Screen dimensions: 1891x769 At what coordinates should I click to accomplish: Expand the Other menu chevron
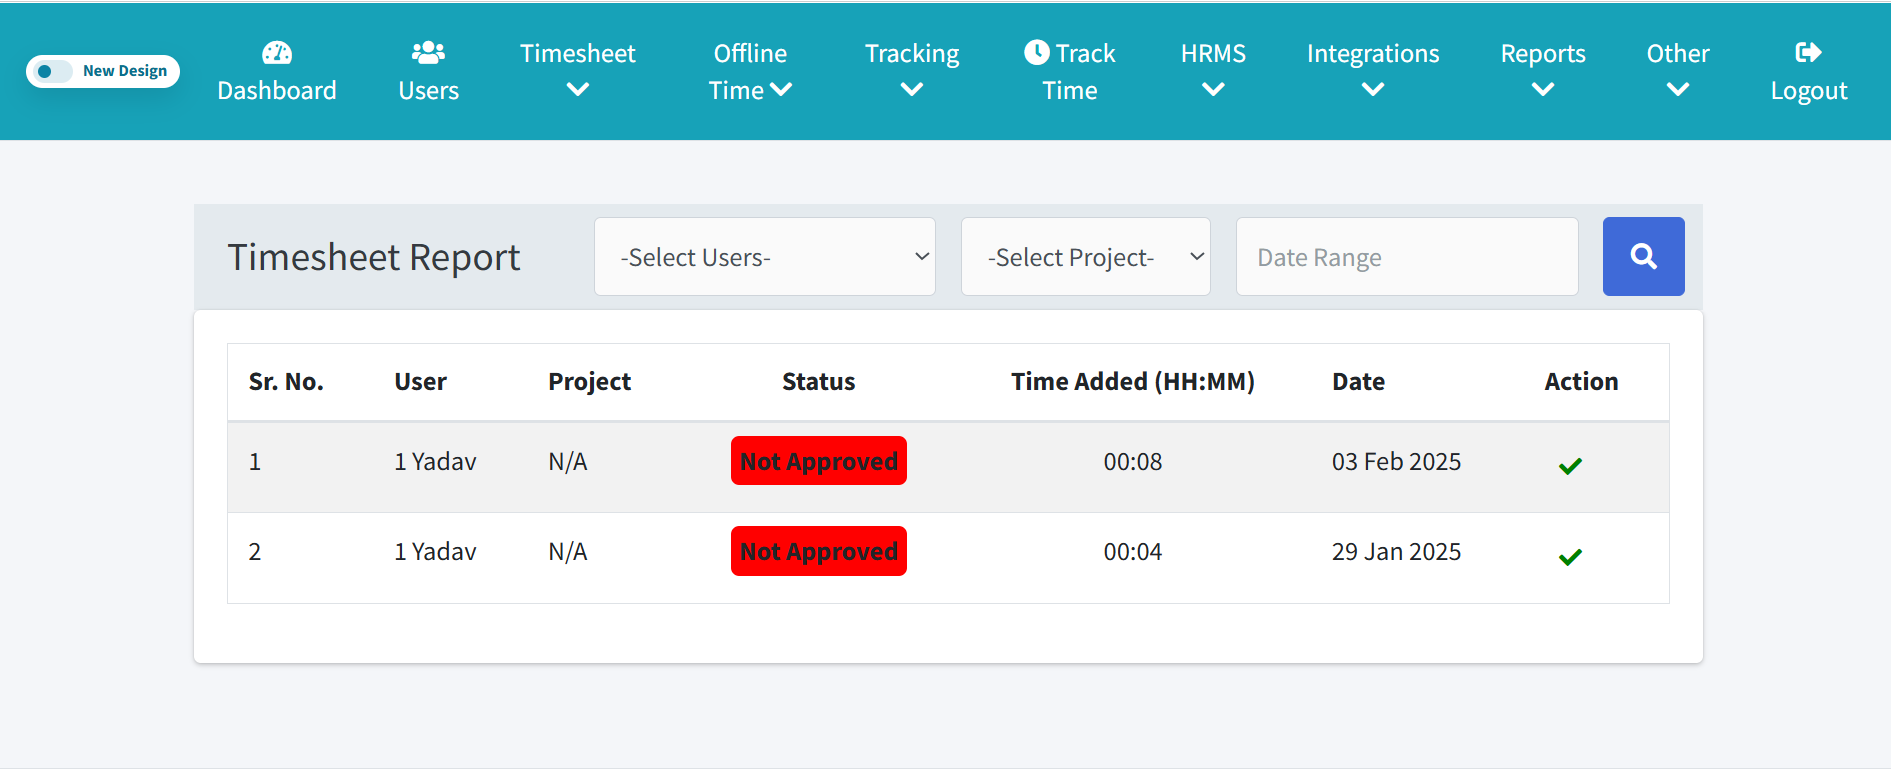point(1678,90)
